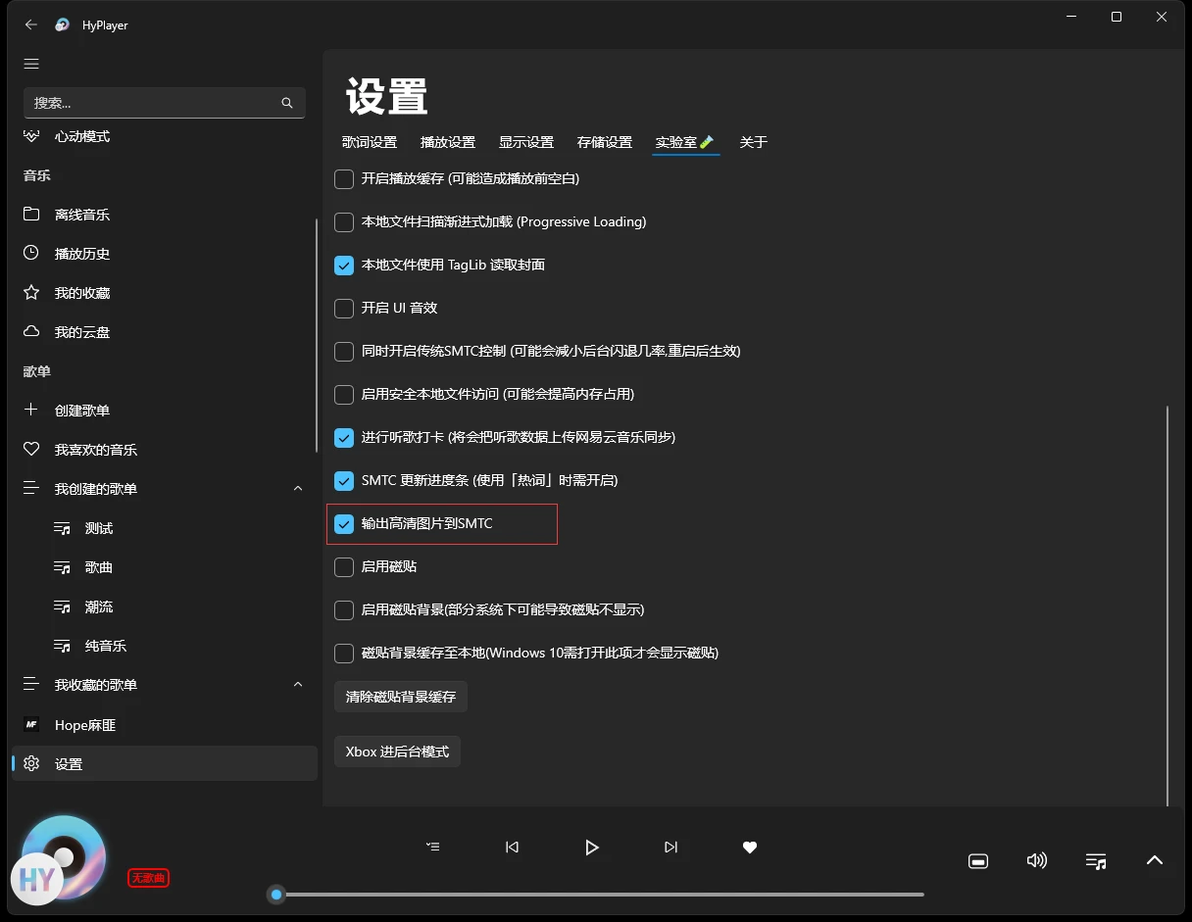The width and height of the screenshot is (1192, 922).
Task: Open 离线音乐 folder icon
Action: [31, 214]
